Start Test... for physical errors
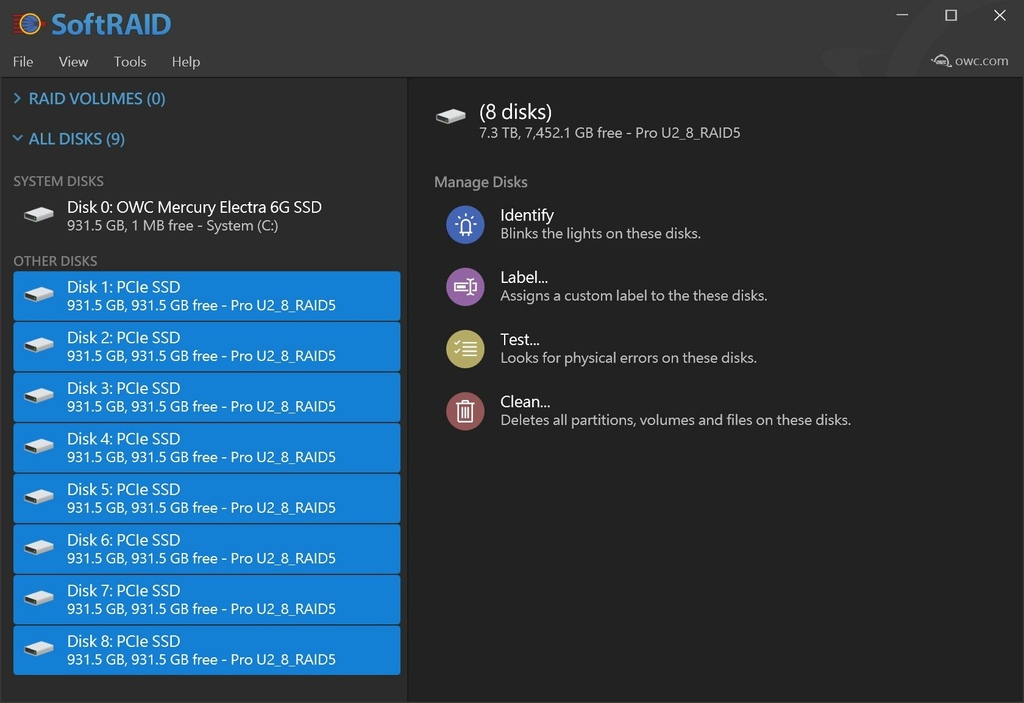This screenshot has height=703, width=1024. [601, 349]
